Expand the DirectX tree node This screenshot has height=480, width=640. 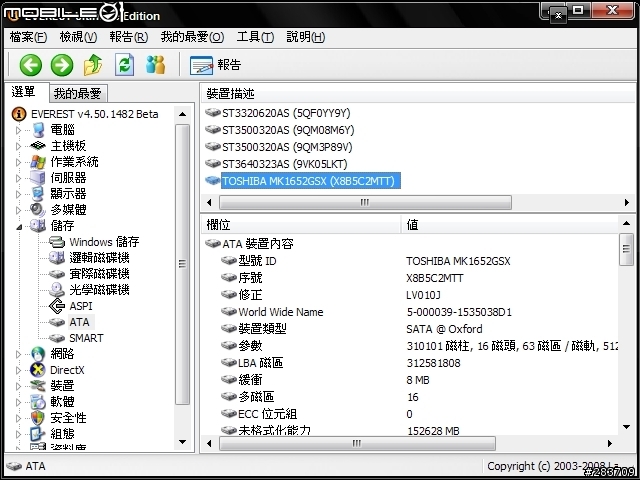18,370
